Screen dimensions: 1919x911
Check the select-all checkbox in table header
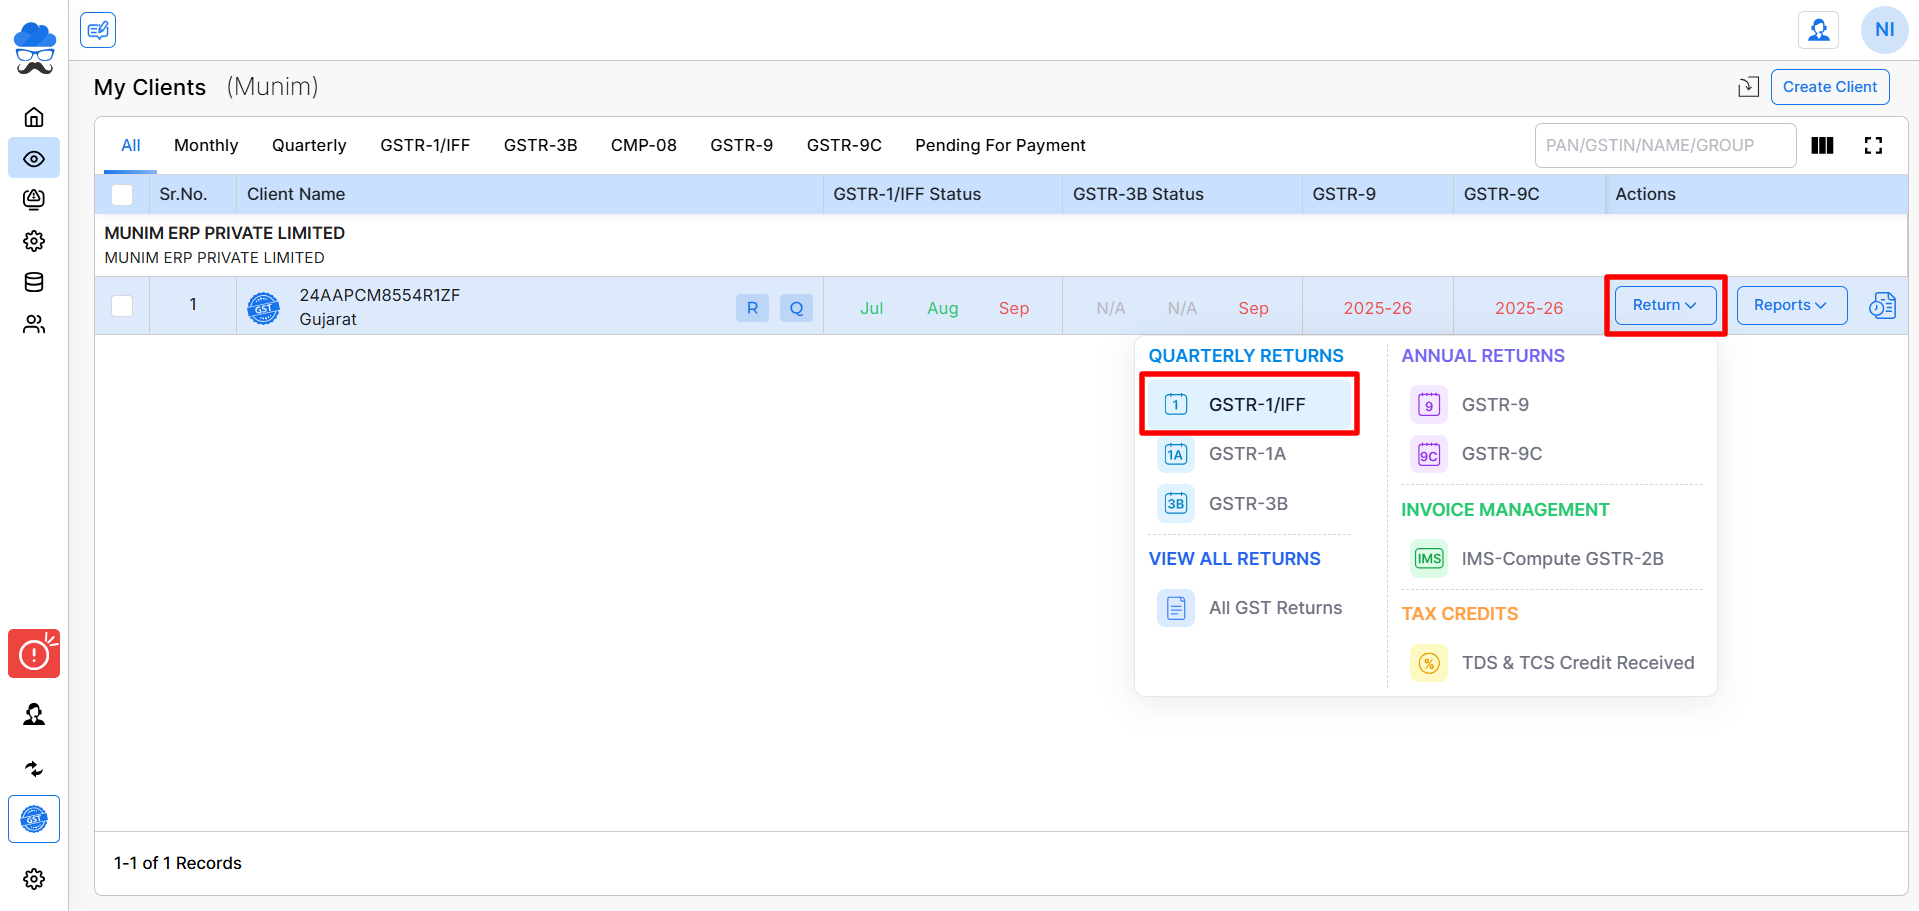point(122,195)
